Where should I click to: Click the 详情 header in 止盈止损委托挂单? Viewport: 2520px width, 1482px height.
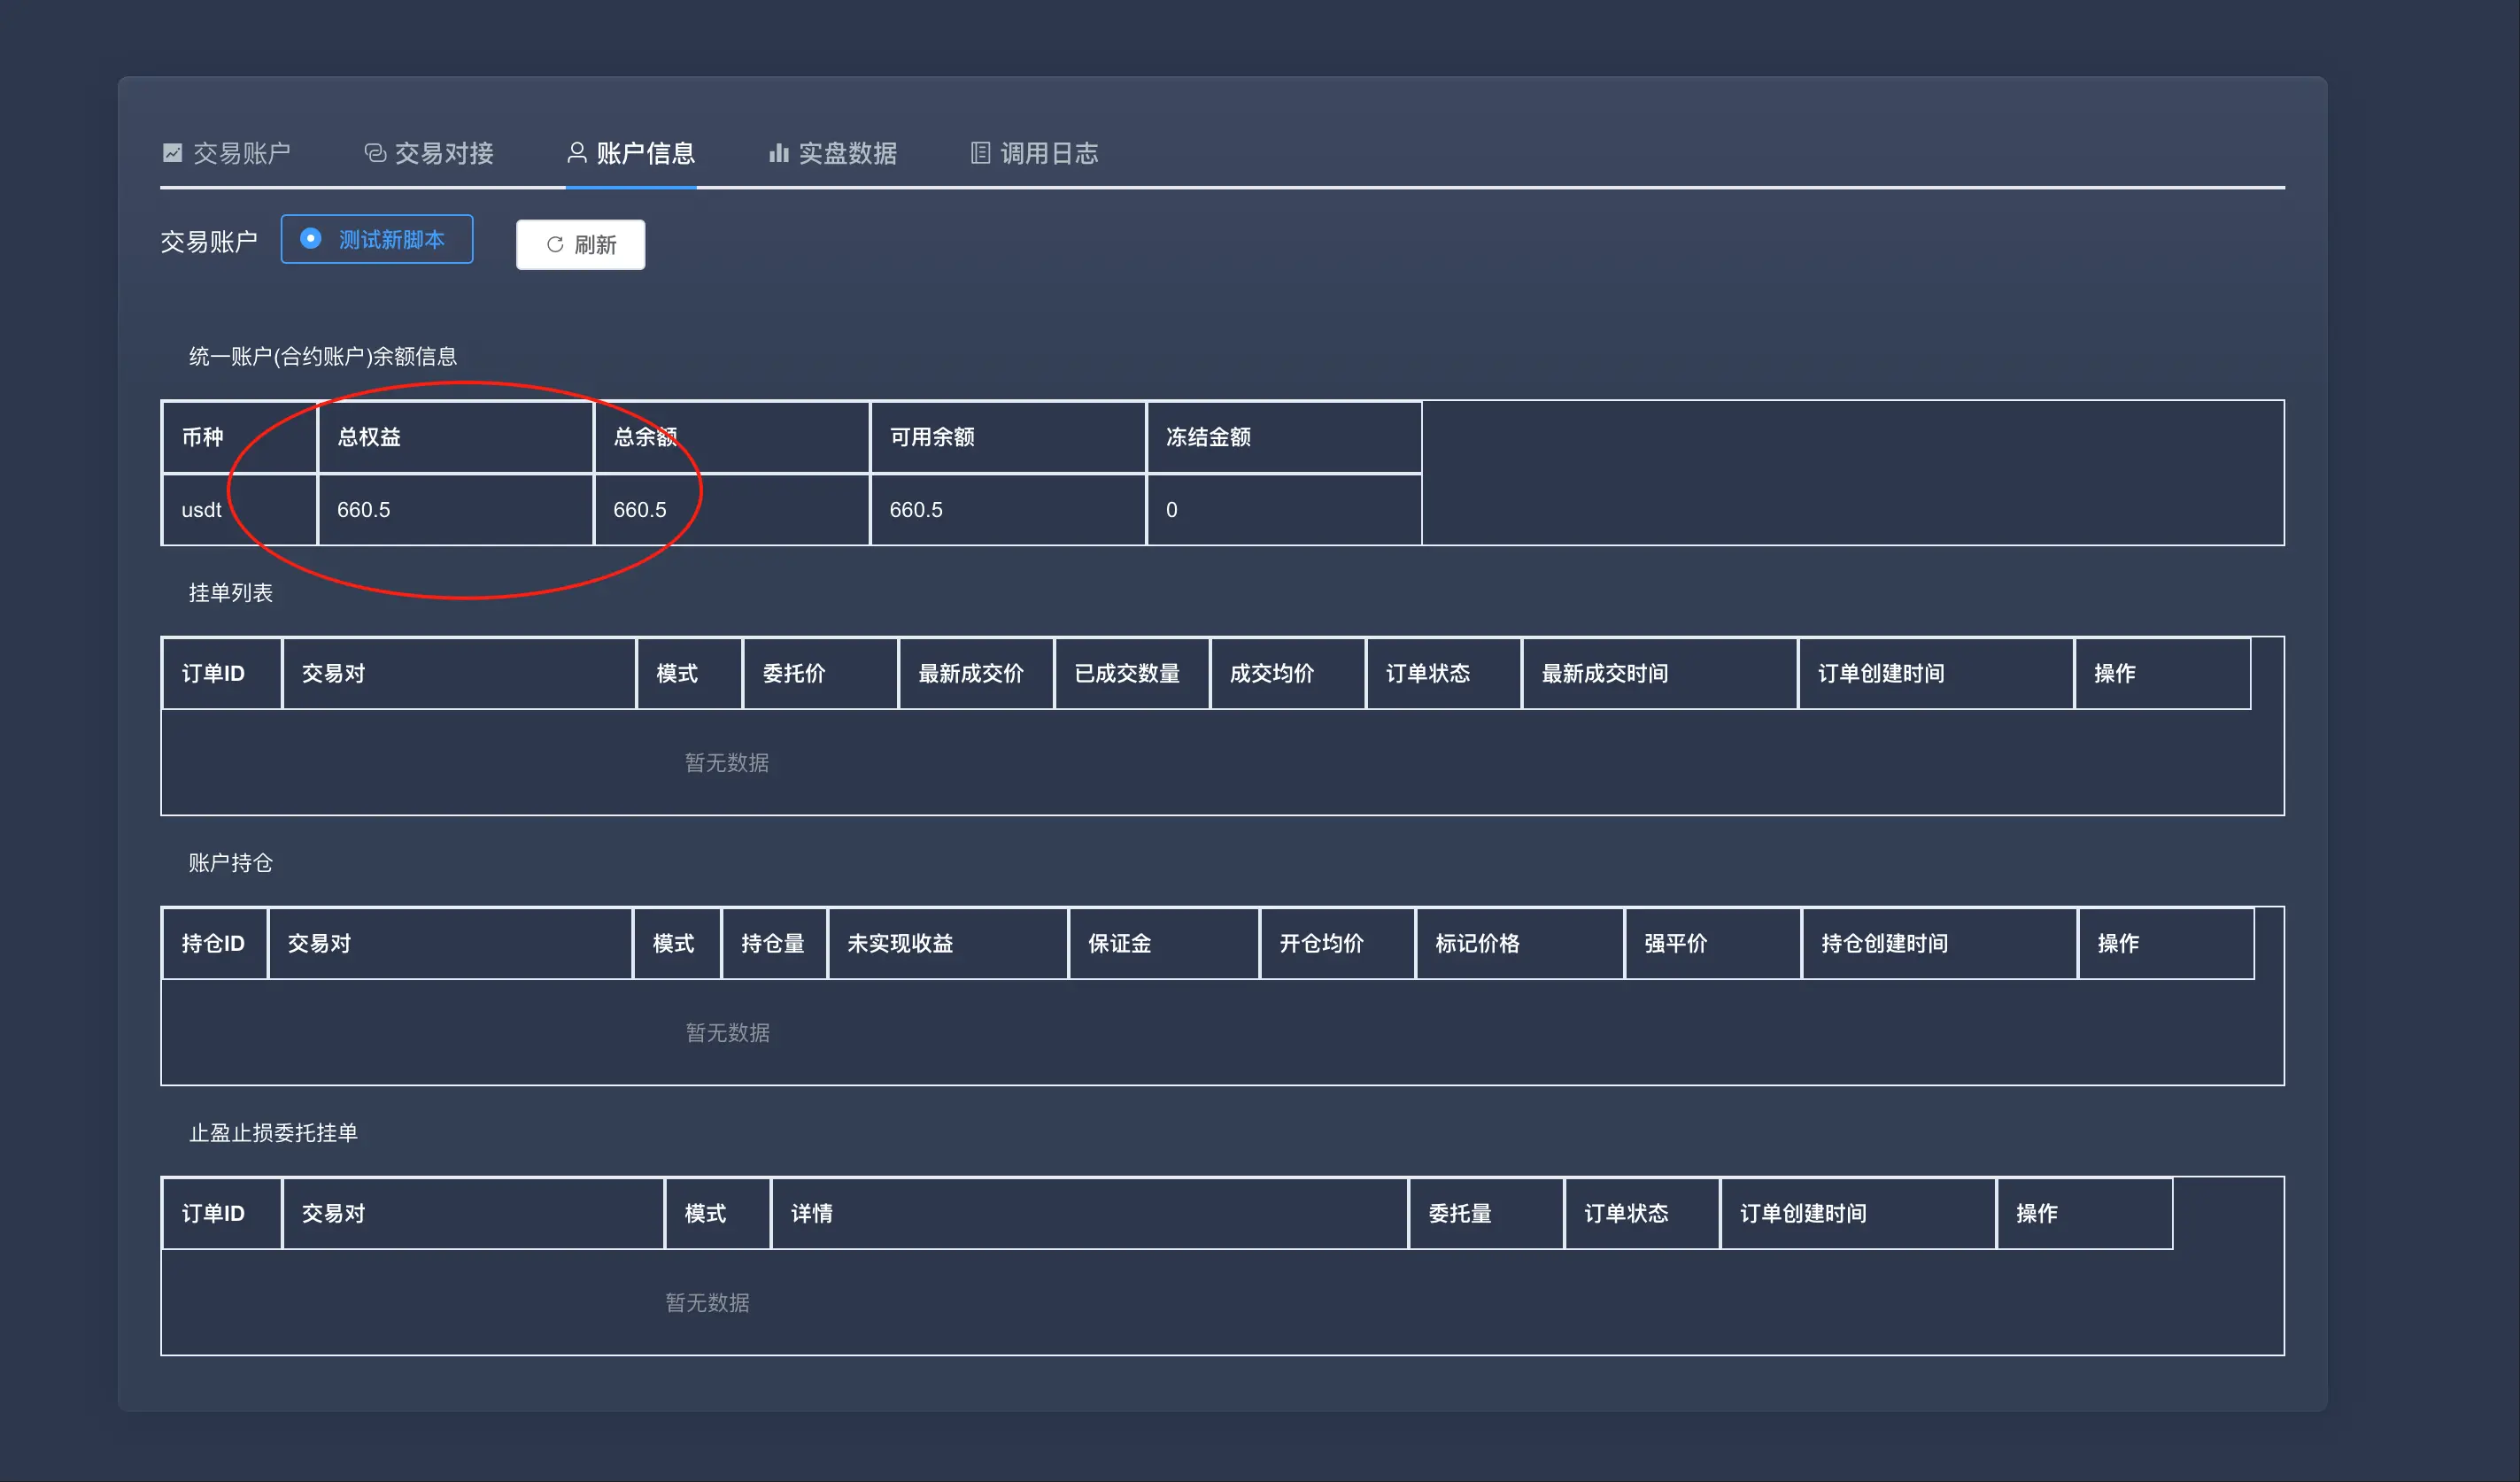[811, 1214]
